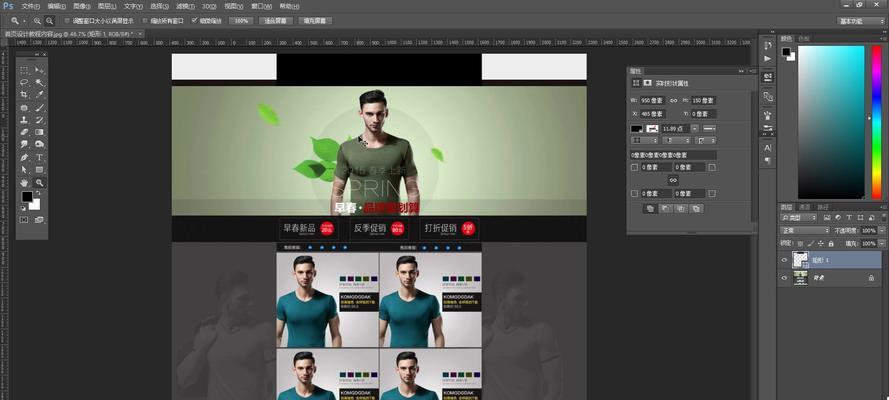Select the Eyedropper tool
This screenshot has width=889, height=400.
[39, 95]
